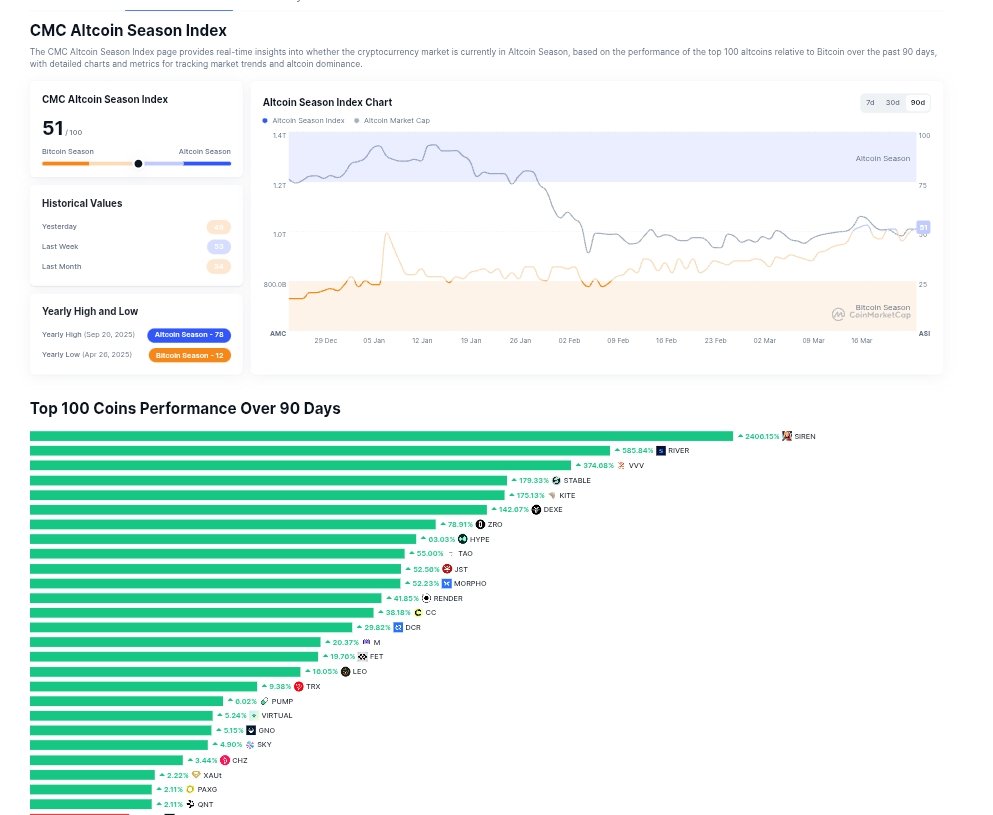
Task: Toggle Altcoin Market Cap legend series
Action: [x=392, y=120]
